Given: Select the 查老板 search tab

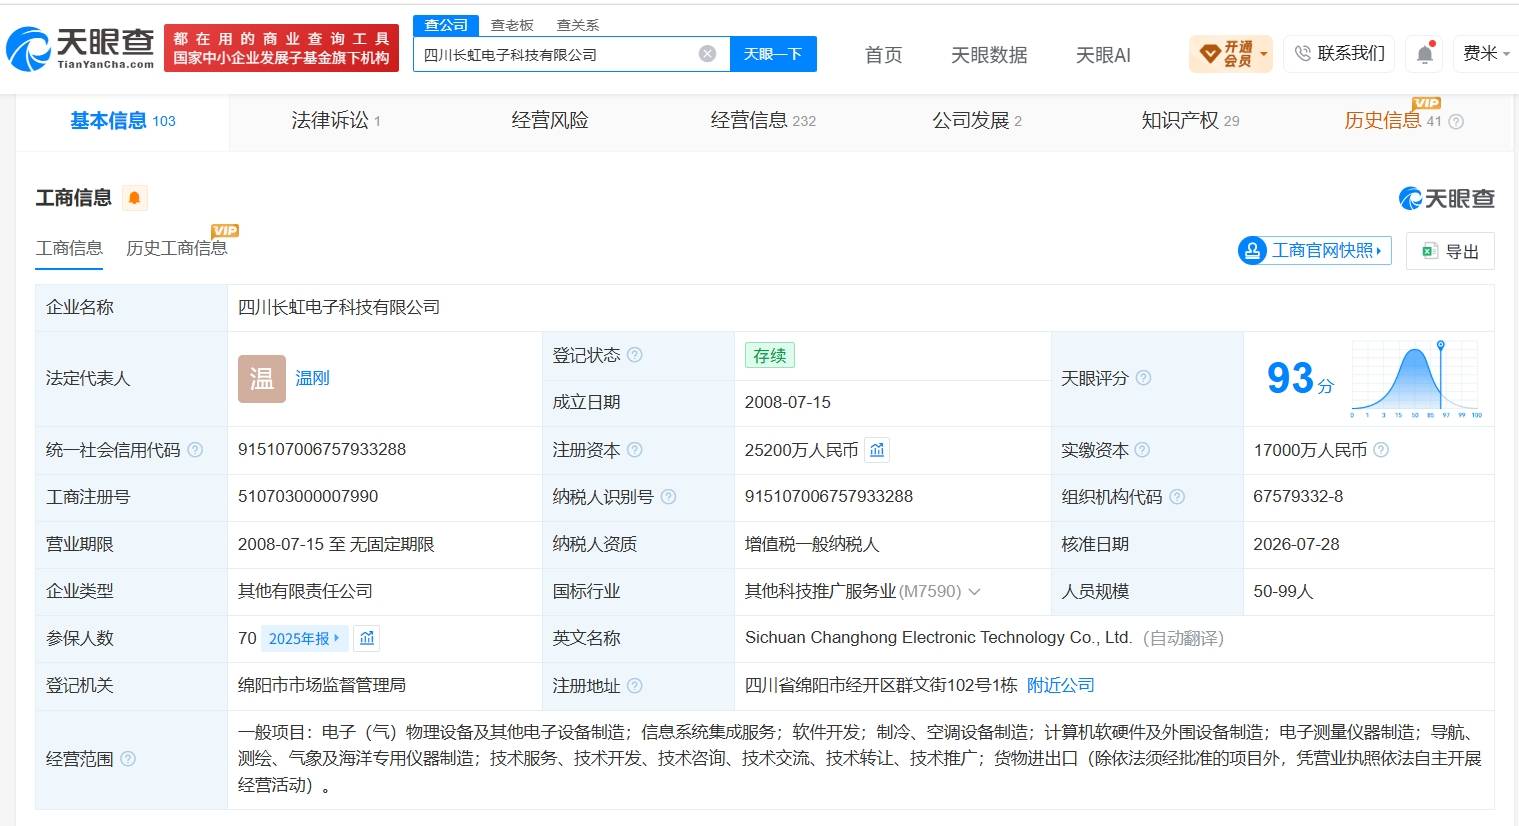Looking at the screenshot, I should pyautogui.click(x=512, y=25).
